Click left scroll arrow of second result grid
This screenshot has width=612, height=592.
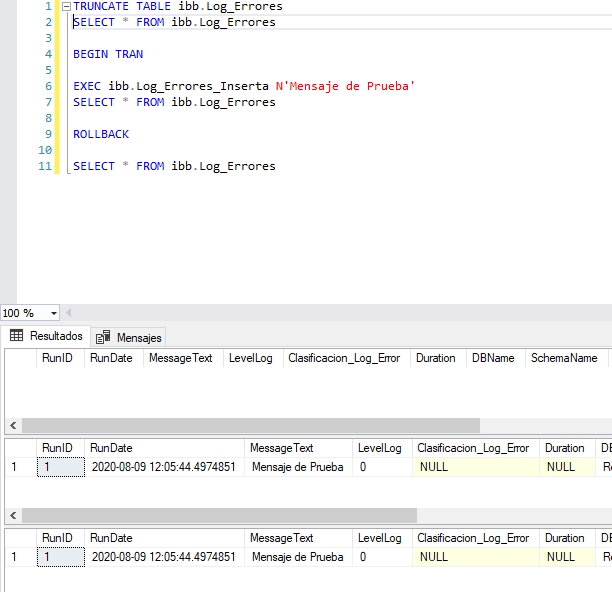coord(12,515)
